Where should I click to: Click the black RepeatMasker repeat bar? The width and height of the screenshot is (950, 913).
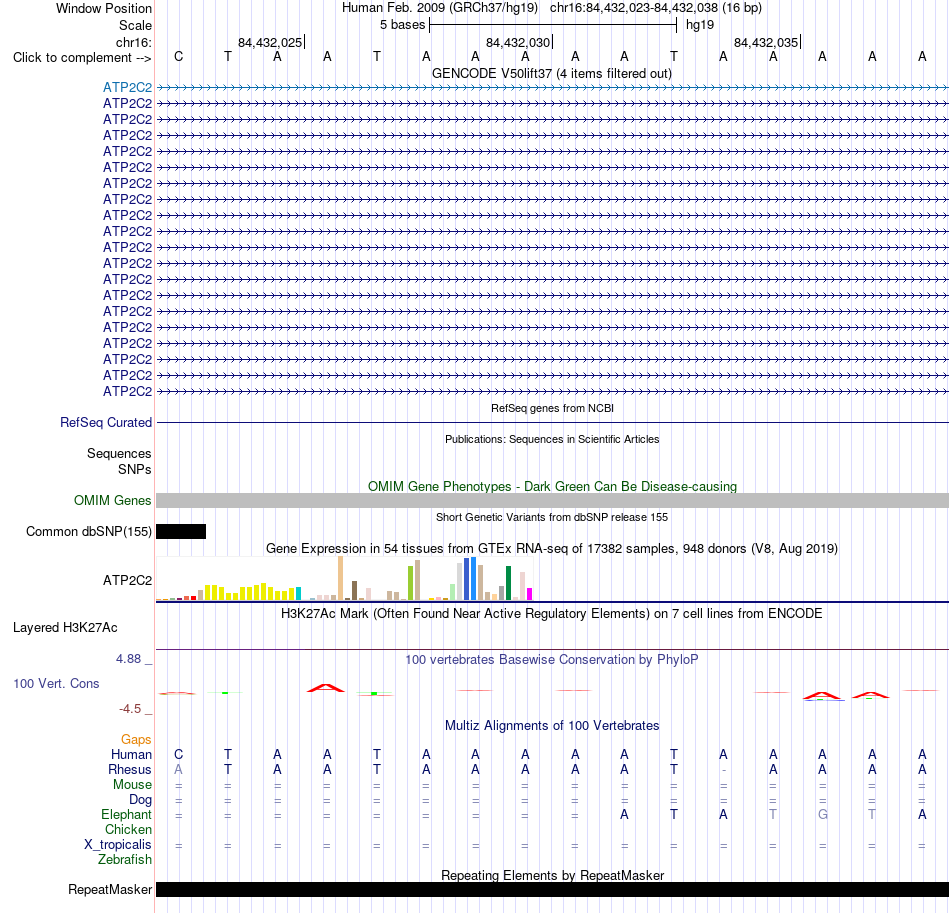552,889
